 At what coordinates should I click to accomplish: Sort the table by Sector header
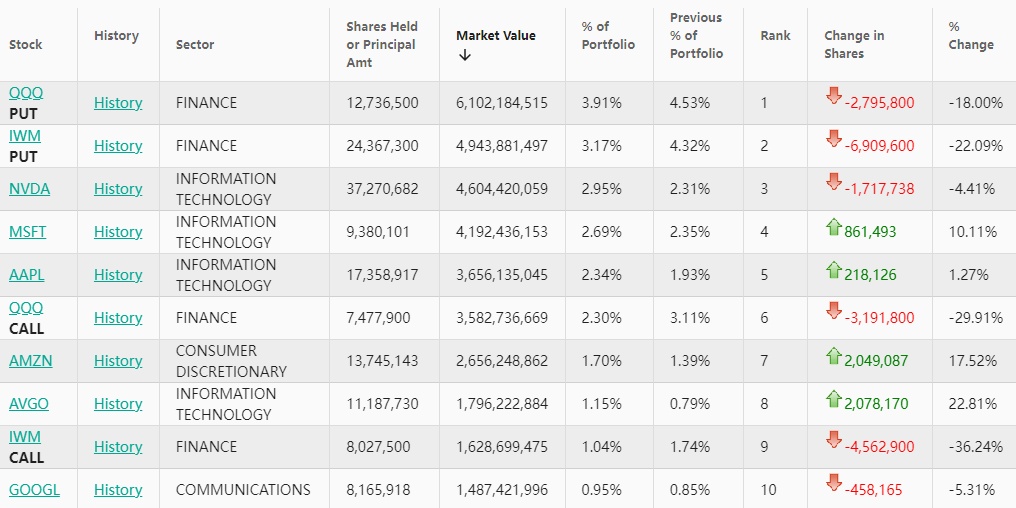(x=195, y=44)
